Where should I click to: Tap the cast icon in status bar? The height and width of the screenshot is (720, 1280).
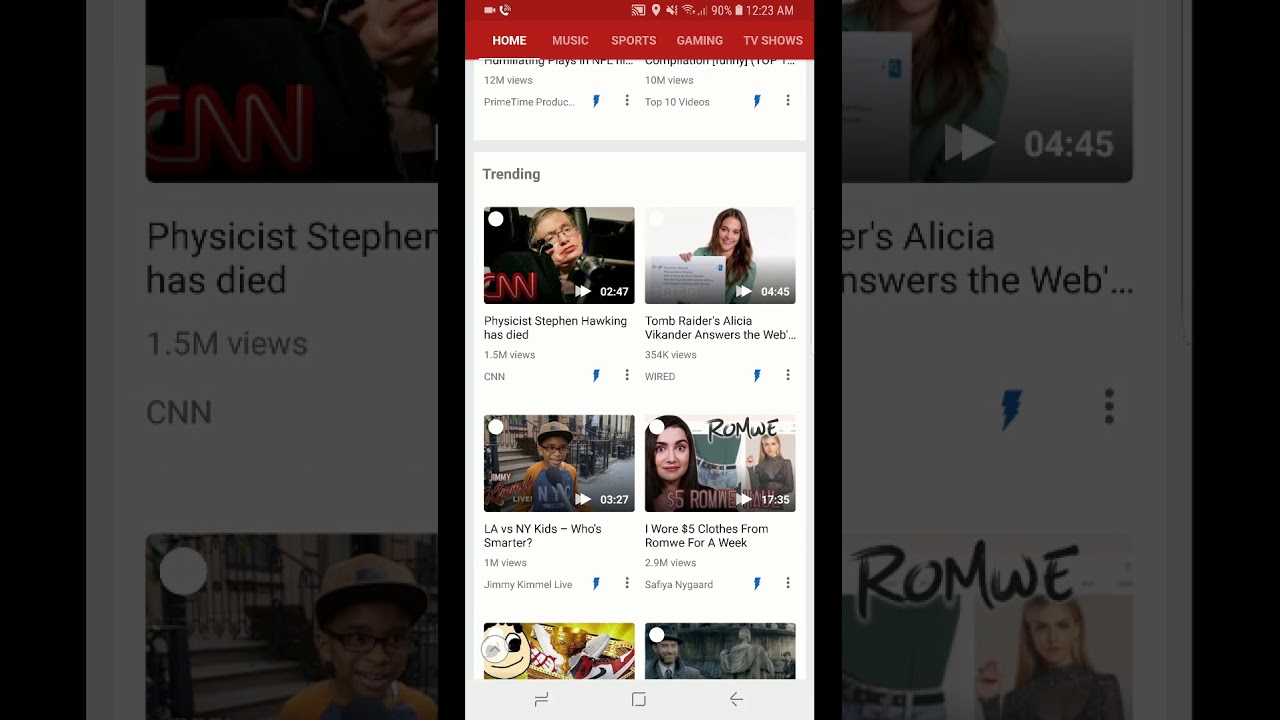(638, 10)
